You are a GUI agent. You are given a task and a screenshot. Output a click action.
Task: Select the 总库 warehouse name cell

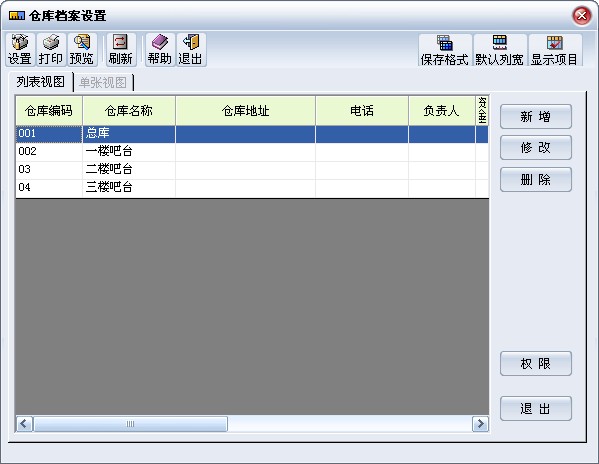click(129, 134)
